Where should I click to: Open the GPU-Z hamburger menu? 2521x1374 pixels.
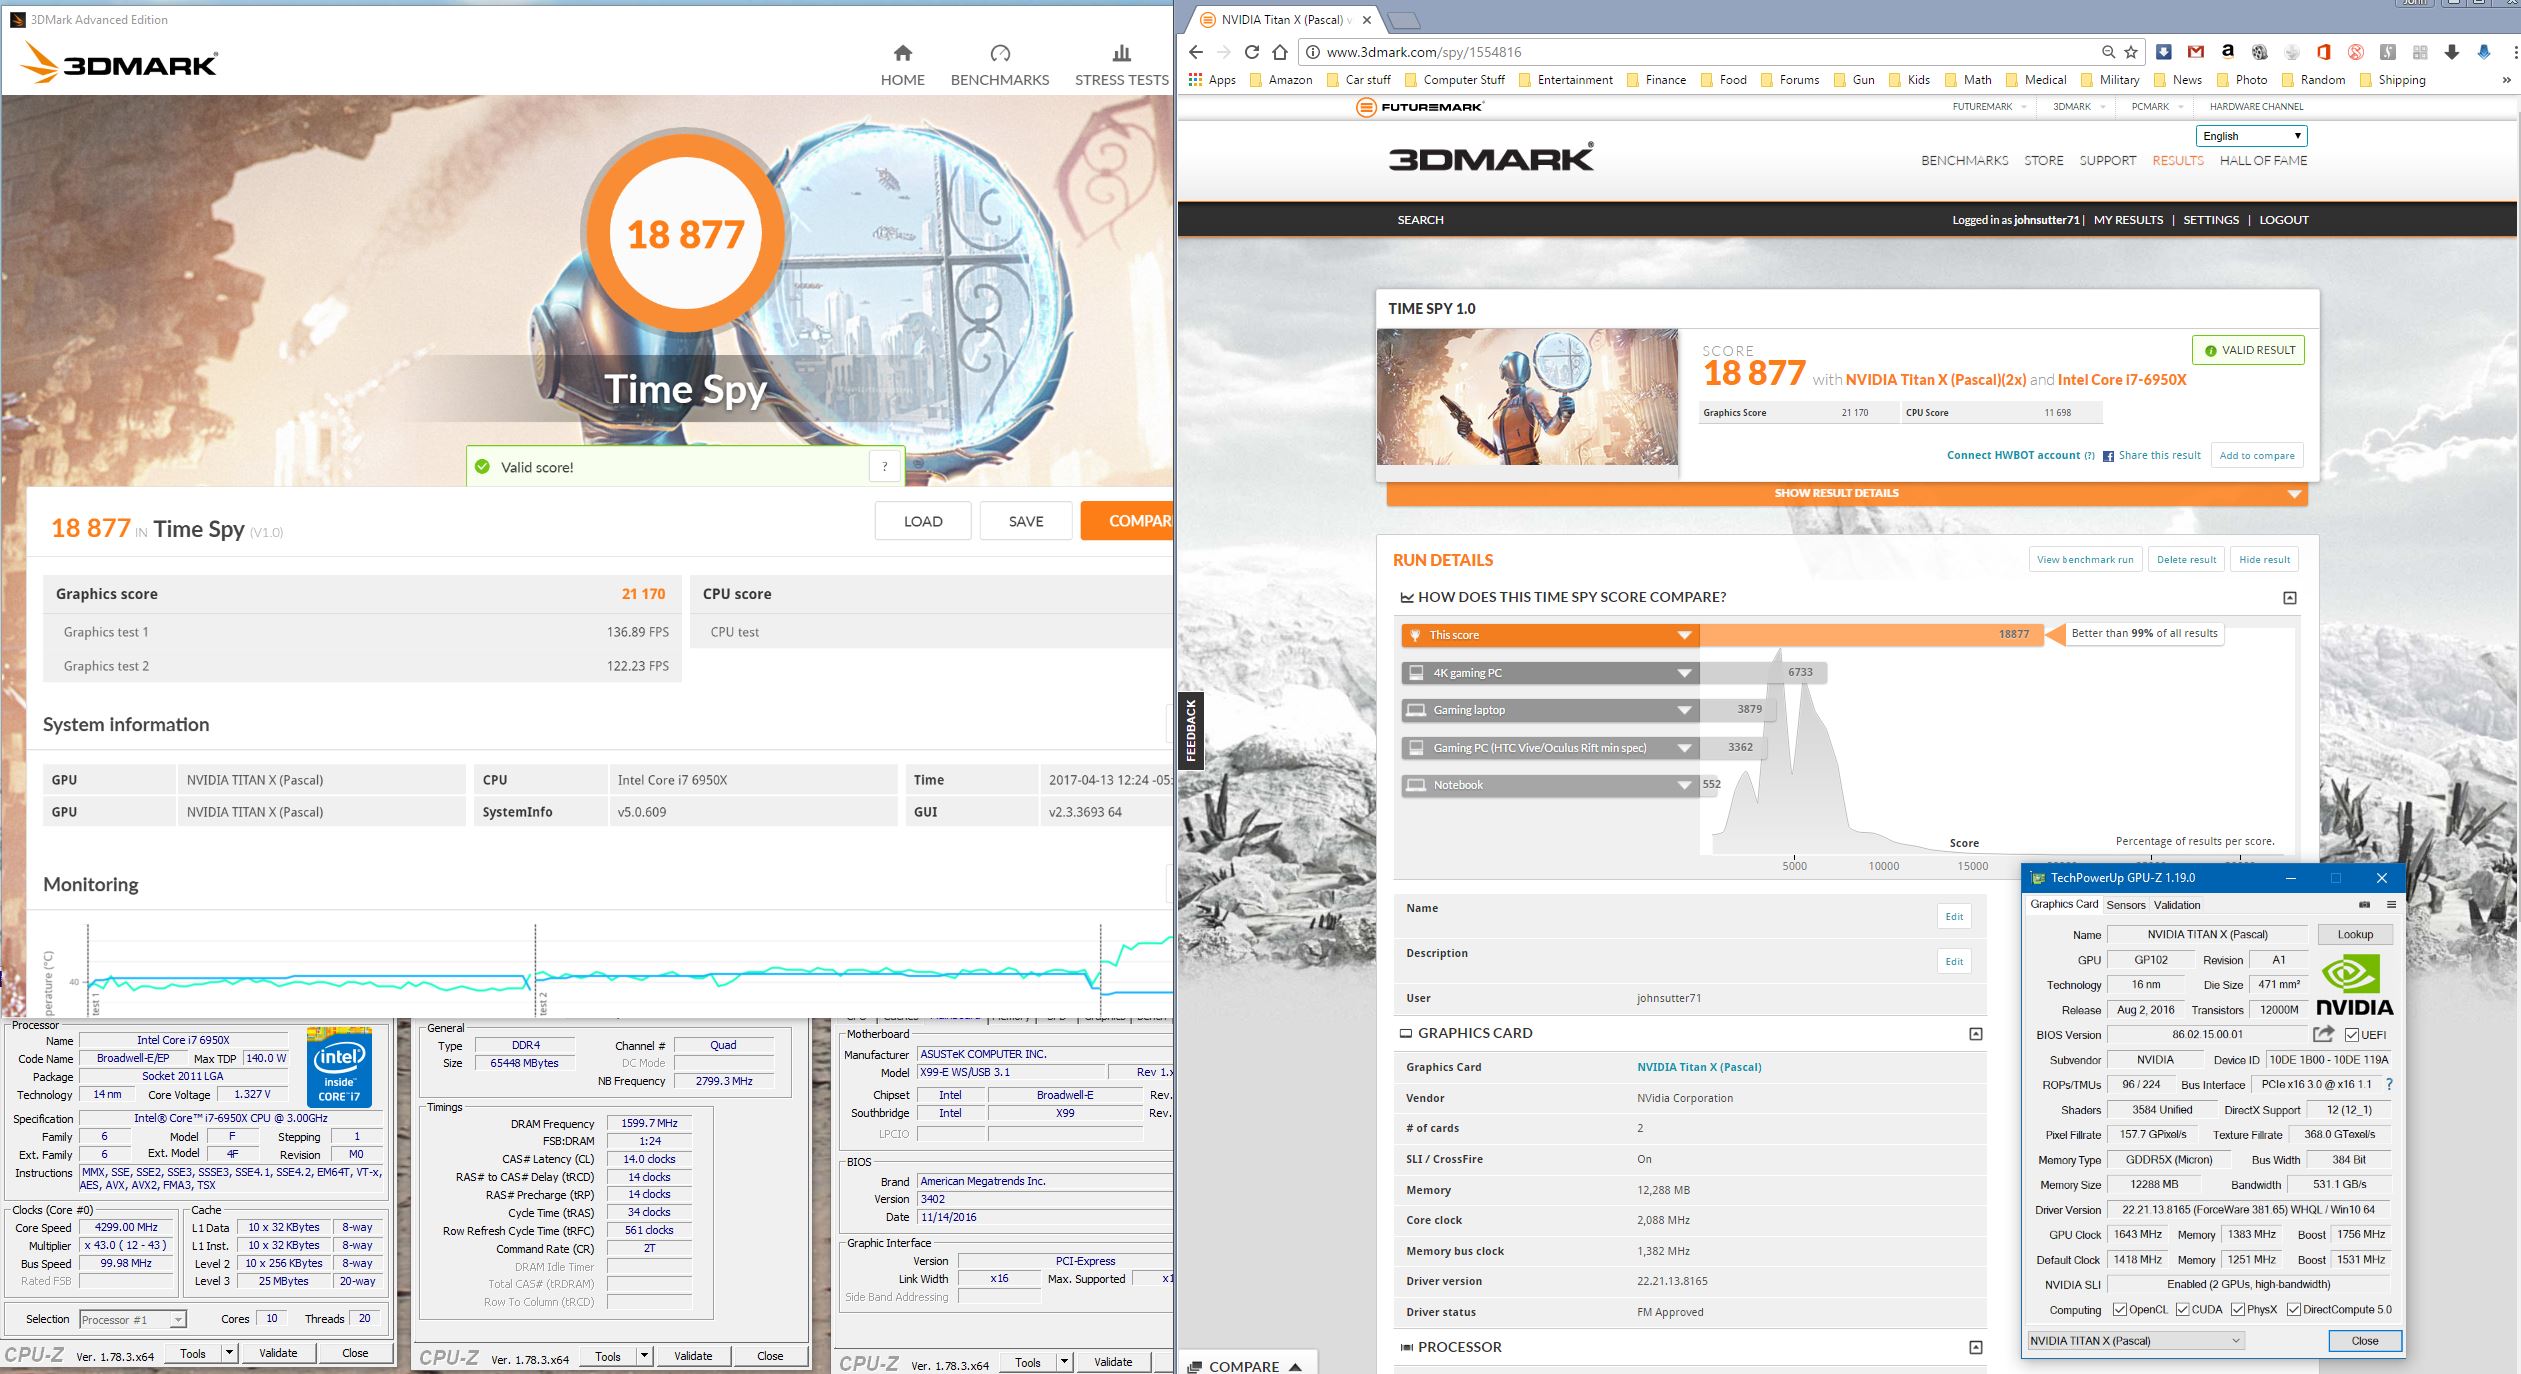[2391, 904]
